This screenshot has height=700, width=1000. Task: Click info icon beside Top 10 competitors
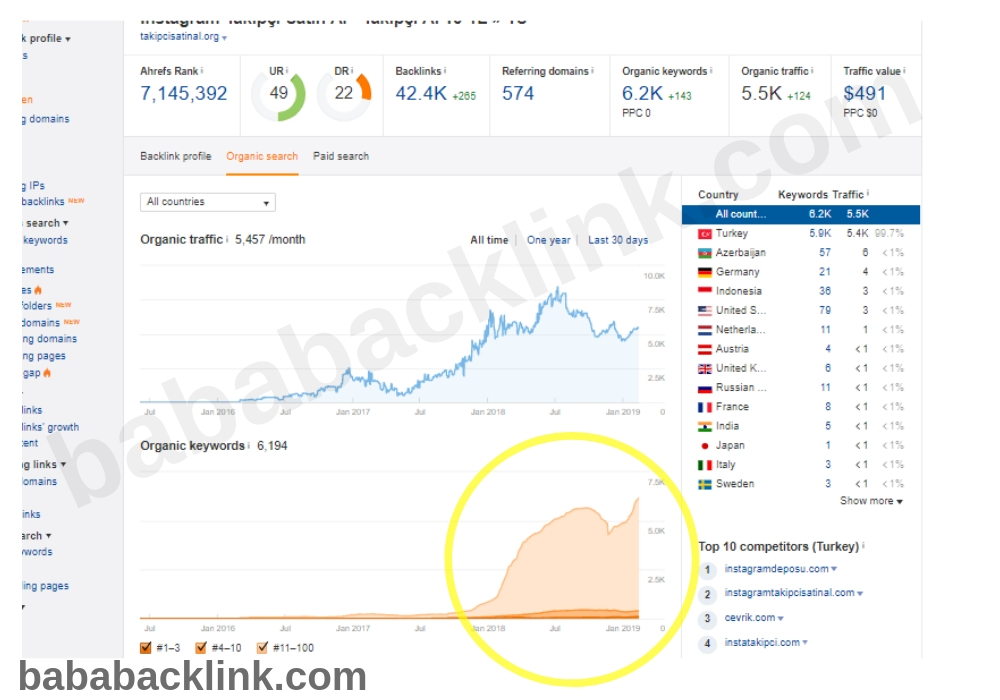pos(863,546)
